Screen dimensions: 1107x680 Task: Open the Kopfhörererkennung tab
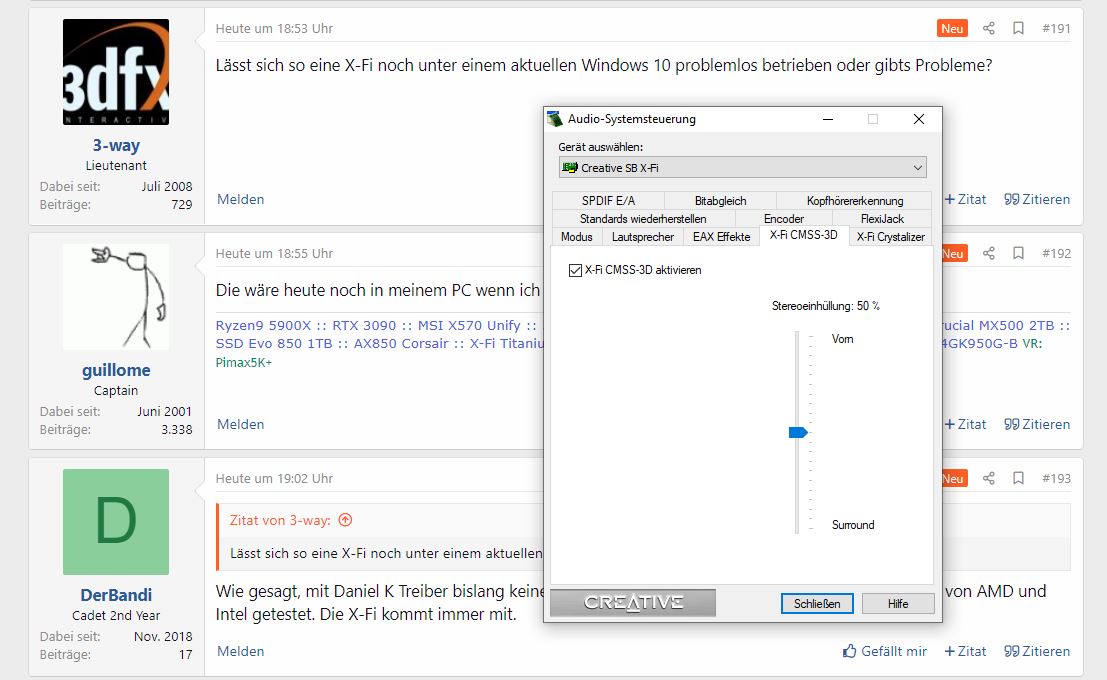click(854, 201)
